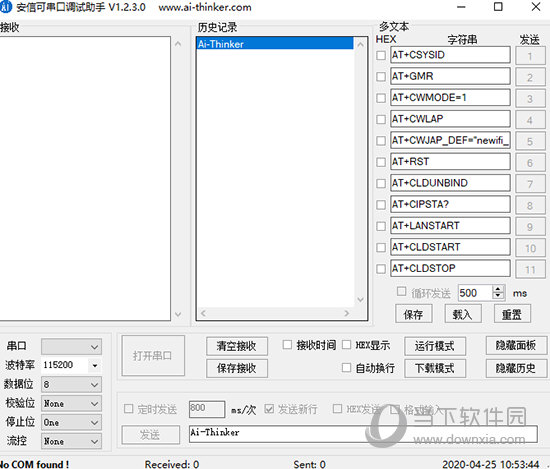Click history list scroll left arrow
This screenshot has width=550, height=469.
(x=203, y=313)
